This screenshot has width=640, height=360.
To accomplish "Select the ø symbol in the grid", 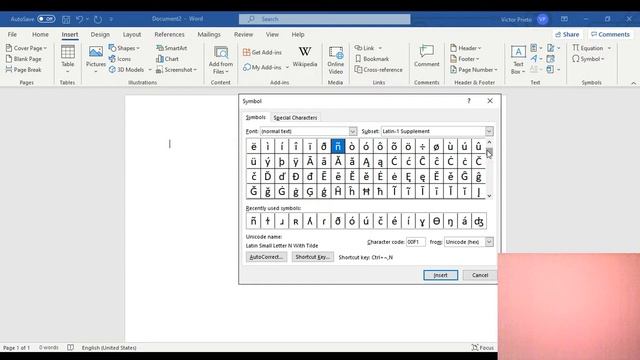I will coord(436,146).
